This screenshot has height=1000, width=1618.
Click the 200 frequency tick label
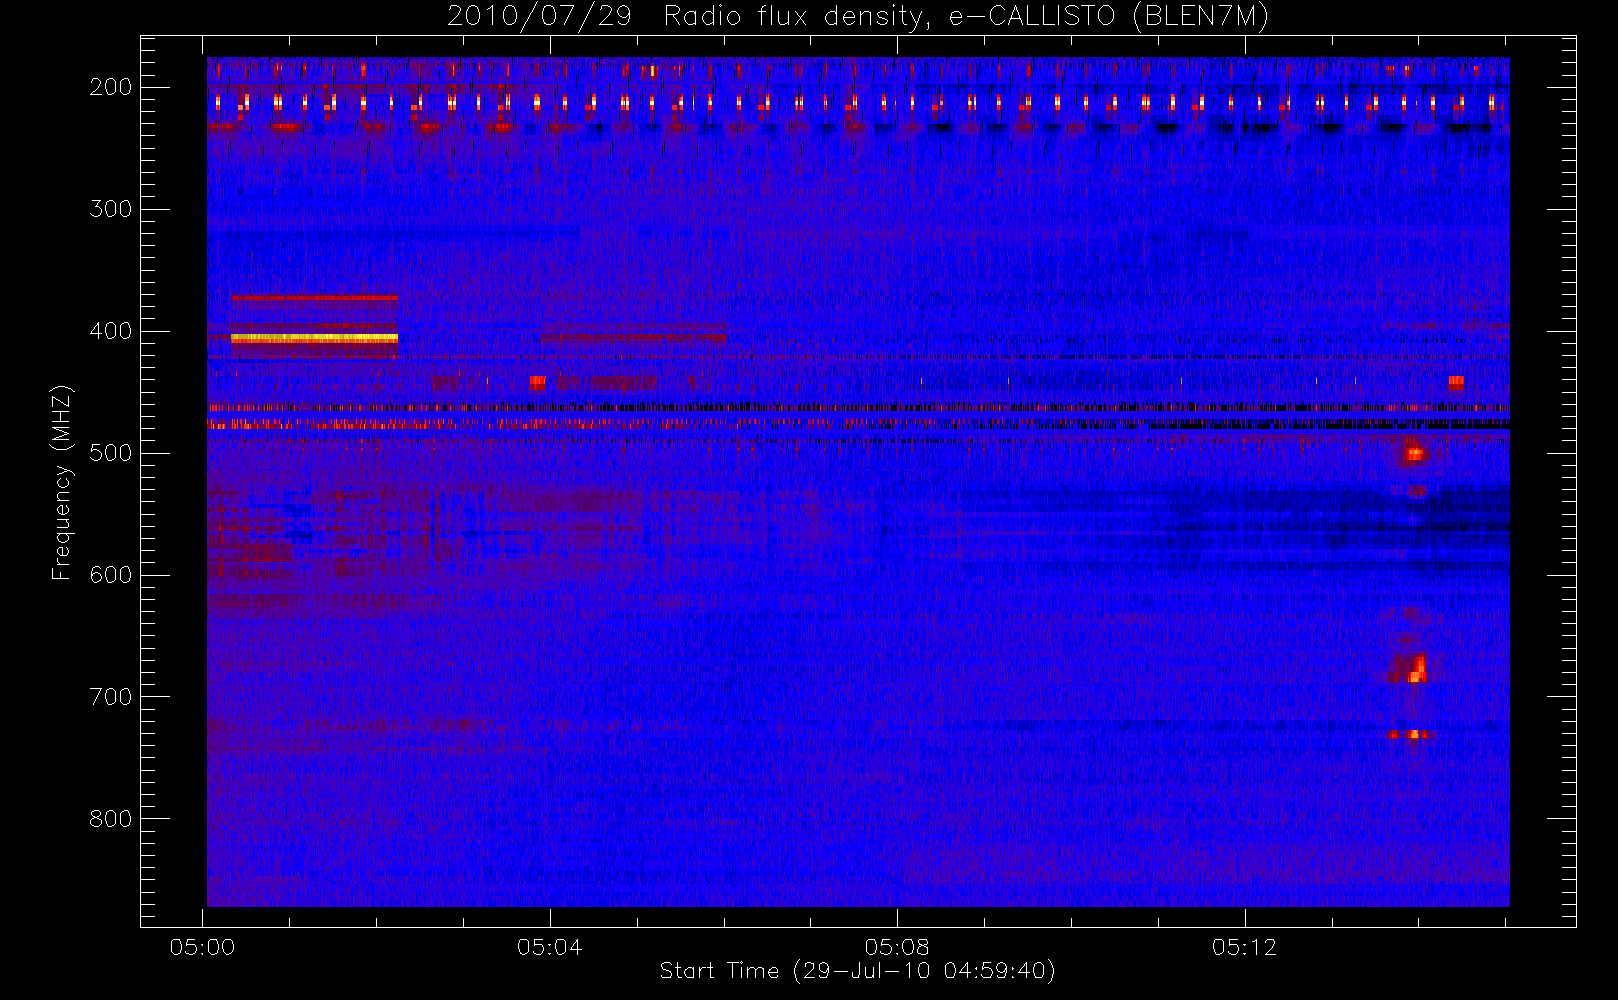click(110, 87)
